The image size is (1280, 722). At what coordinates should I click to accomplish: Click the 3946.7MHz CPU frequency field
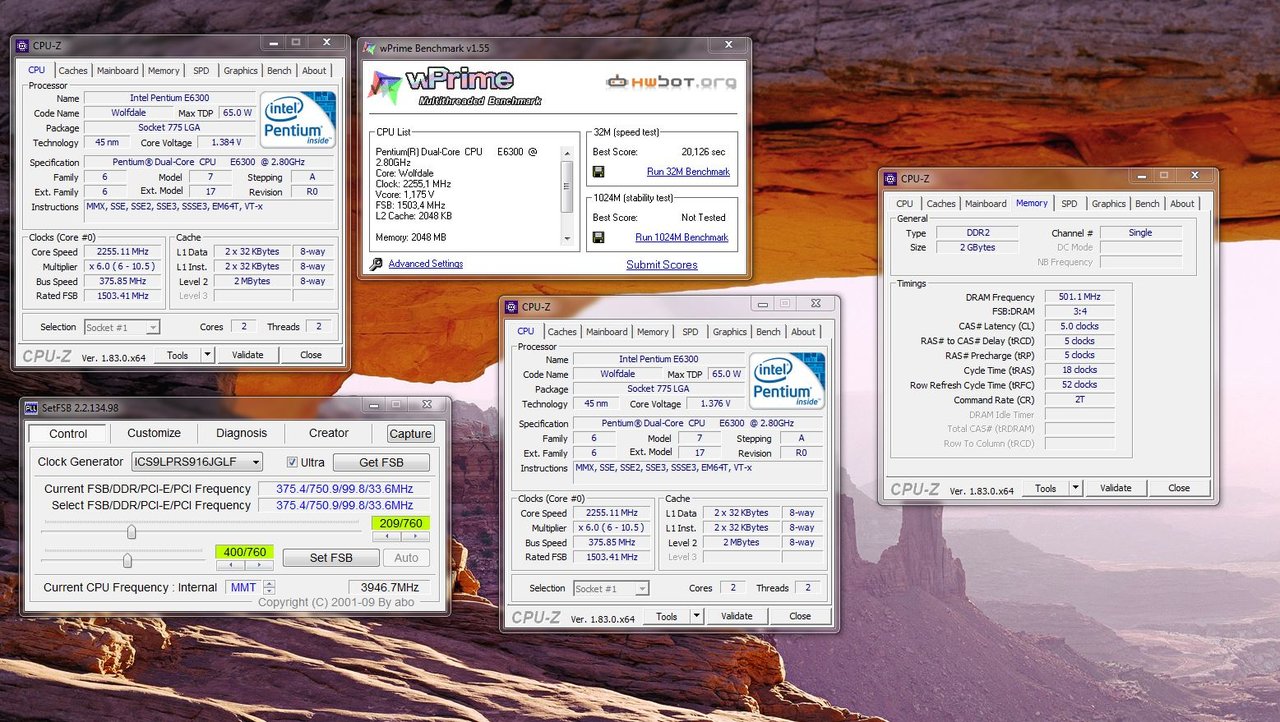coord(389,588)
